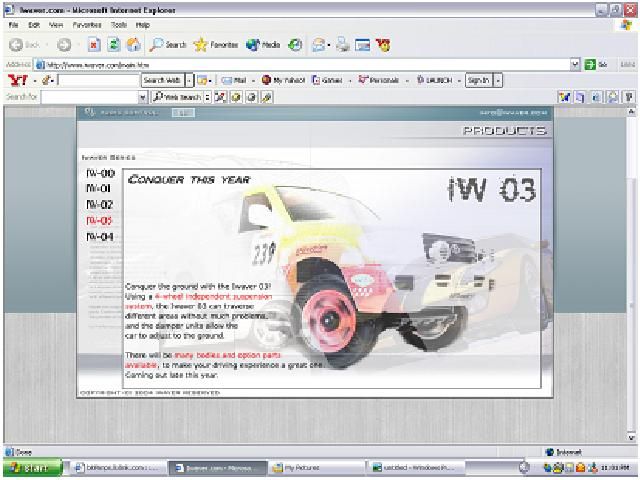Click highlight icon after Web Search
The image size is (640, 480).
tap(220, 97)
